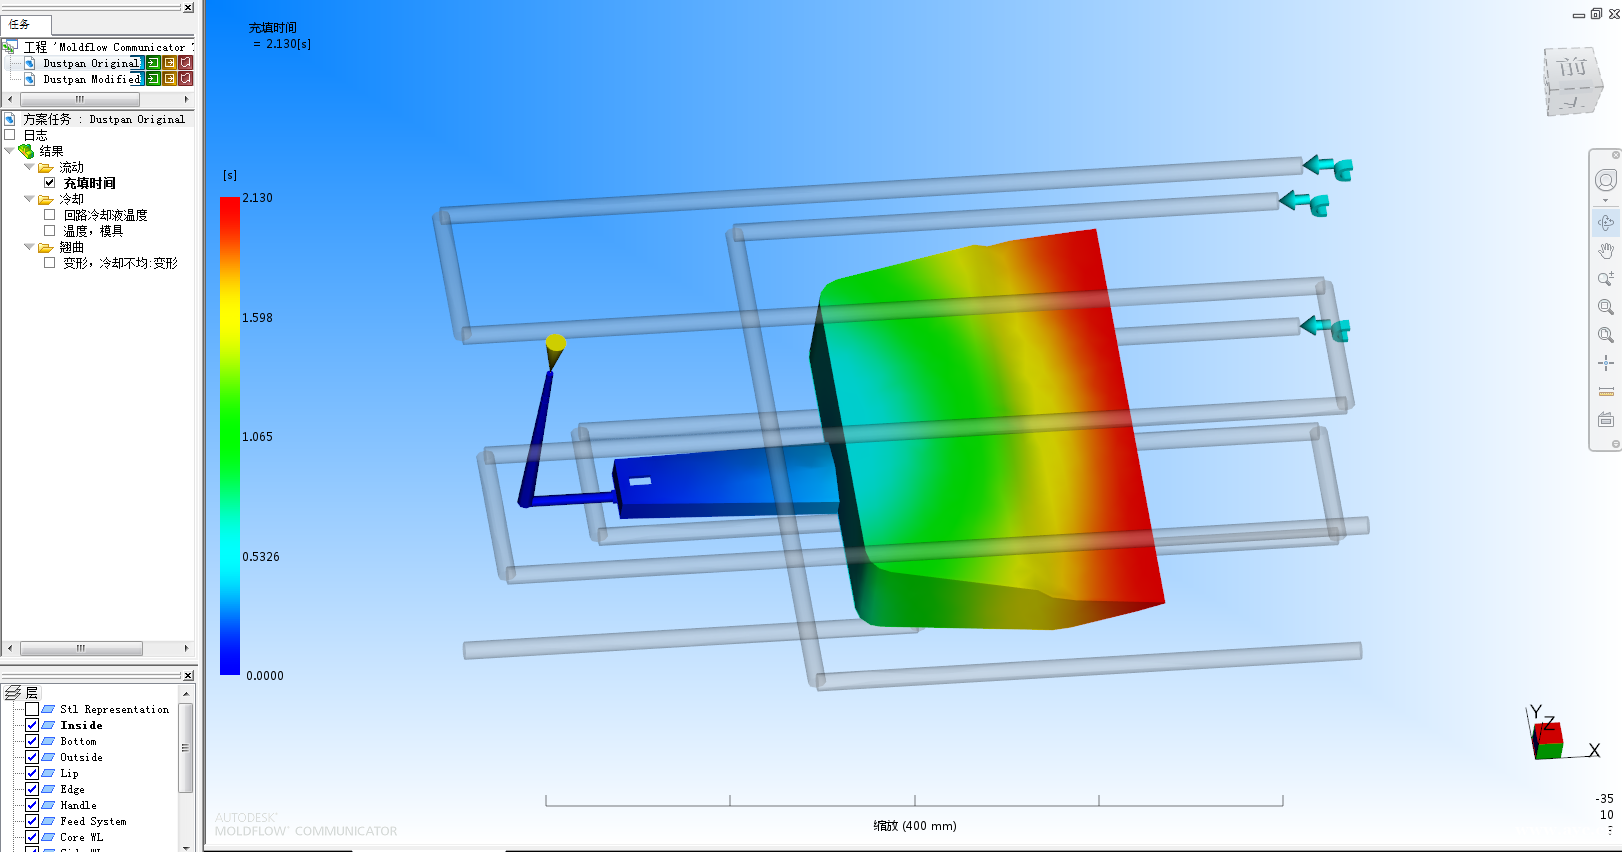The width and height of the screenshot is (1622, 852).
Task: Collapse the 翘曲 folder
Action: pyautogui.click(x=29, y=247)
